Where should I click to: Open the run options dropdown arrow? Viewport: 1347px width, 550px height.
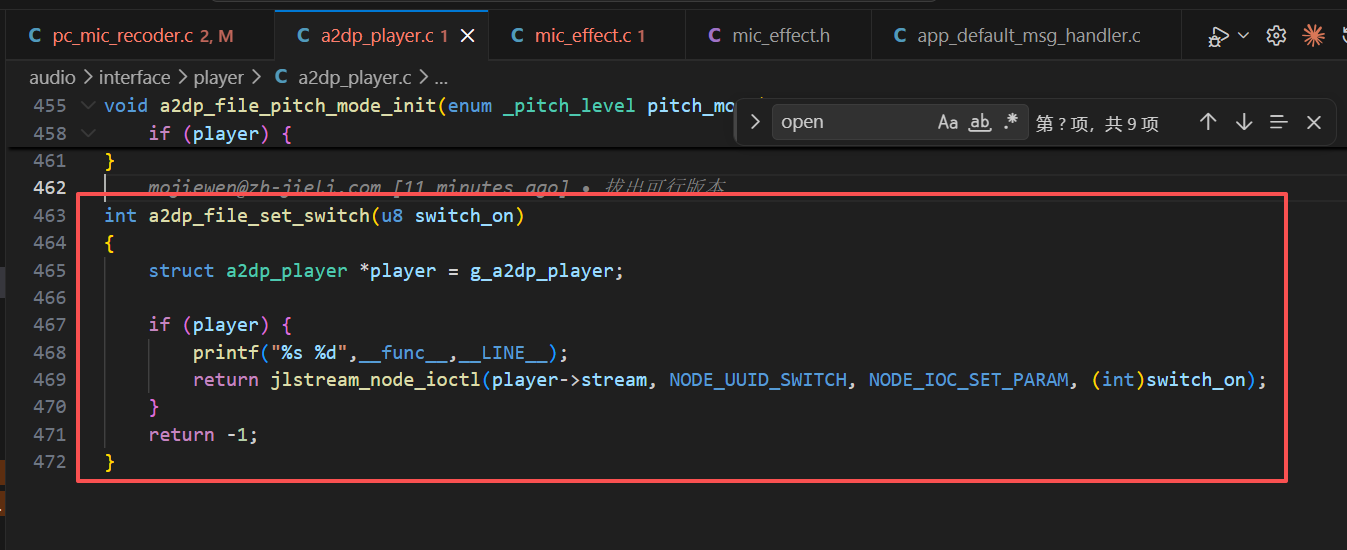click(x=1243, y=36)
